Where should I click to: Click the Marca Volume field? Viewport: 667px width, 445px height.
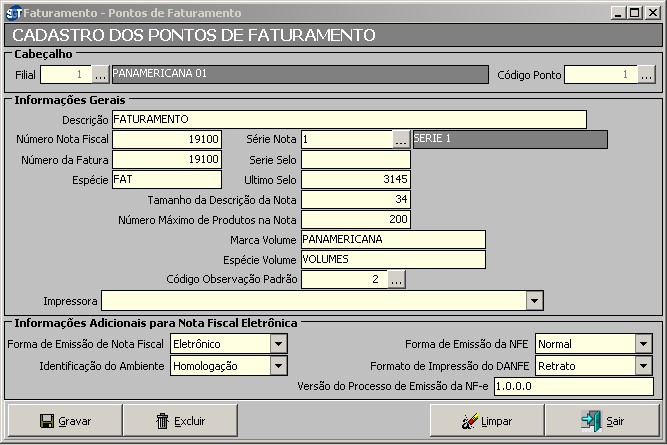(392, 239)
